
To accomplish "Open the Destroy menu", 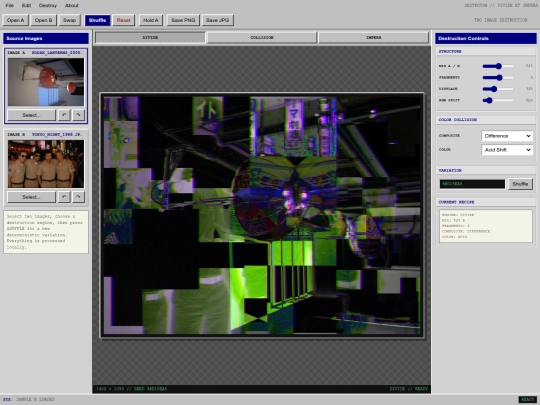I will tap(48, 6).
